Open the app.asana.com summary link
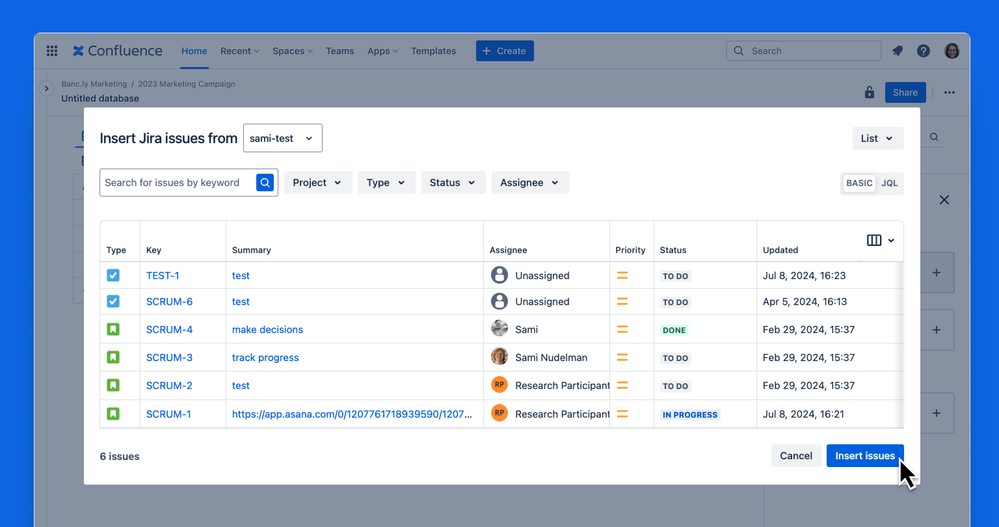The width and height of the screenshot is (999, 527). pos(352,414)
